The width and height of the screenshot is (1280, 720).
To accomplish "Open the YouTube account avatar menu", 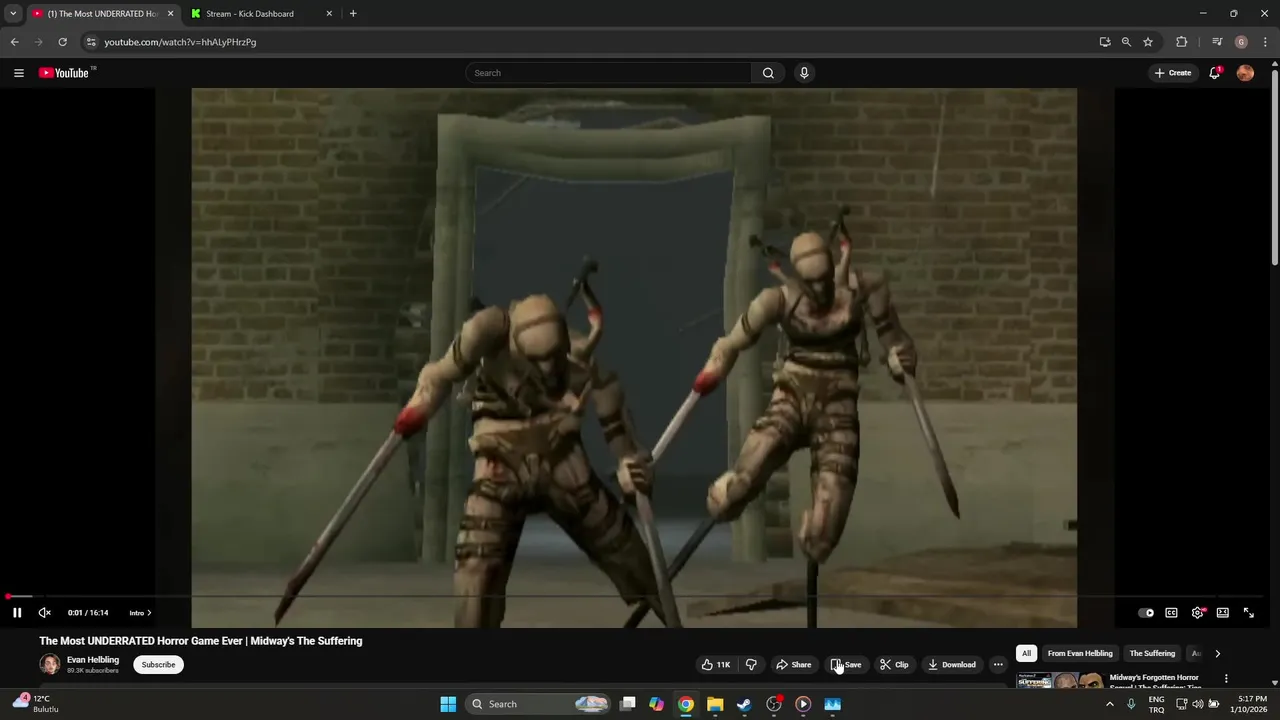I will click(1245, 73).
